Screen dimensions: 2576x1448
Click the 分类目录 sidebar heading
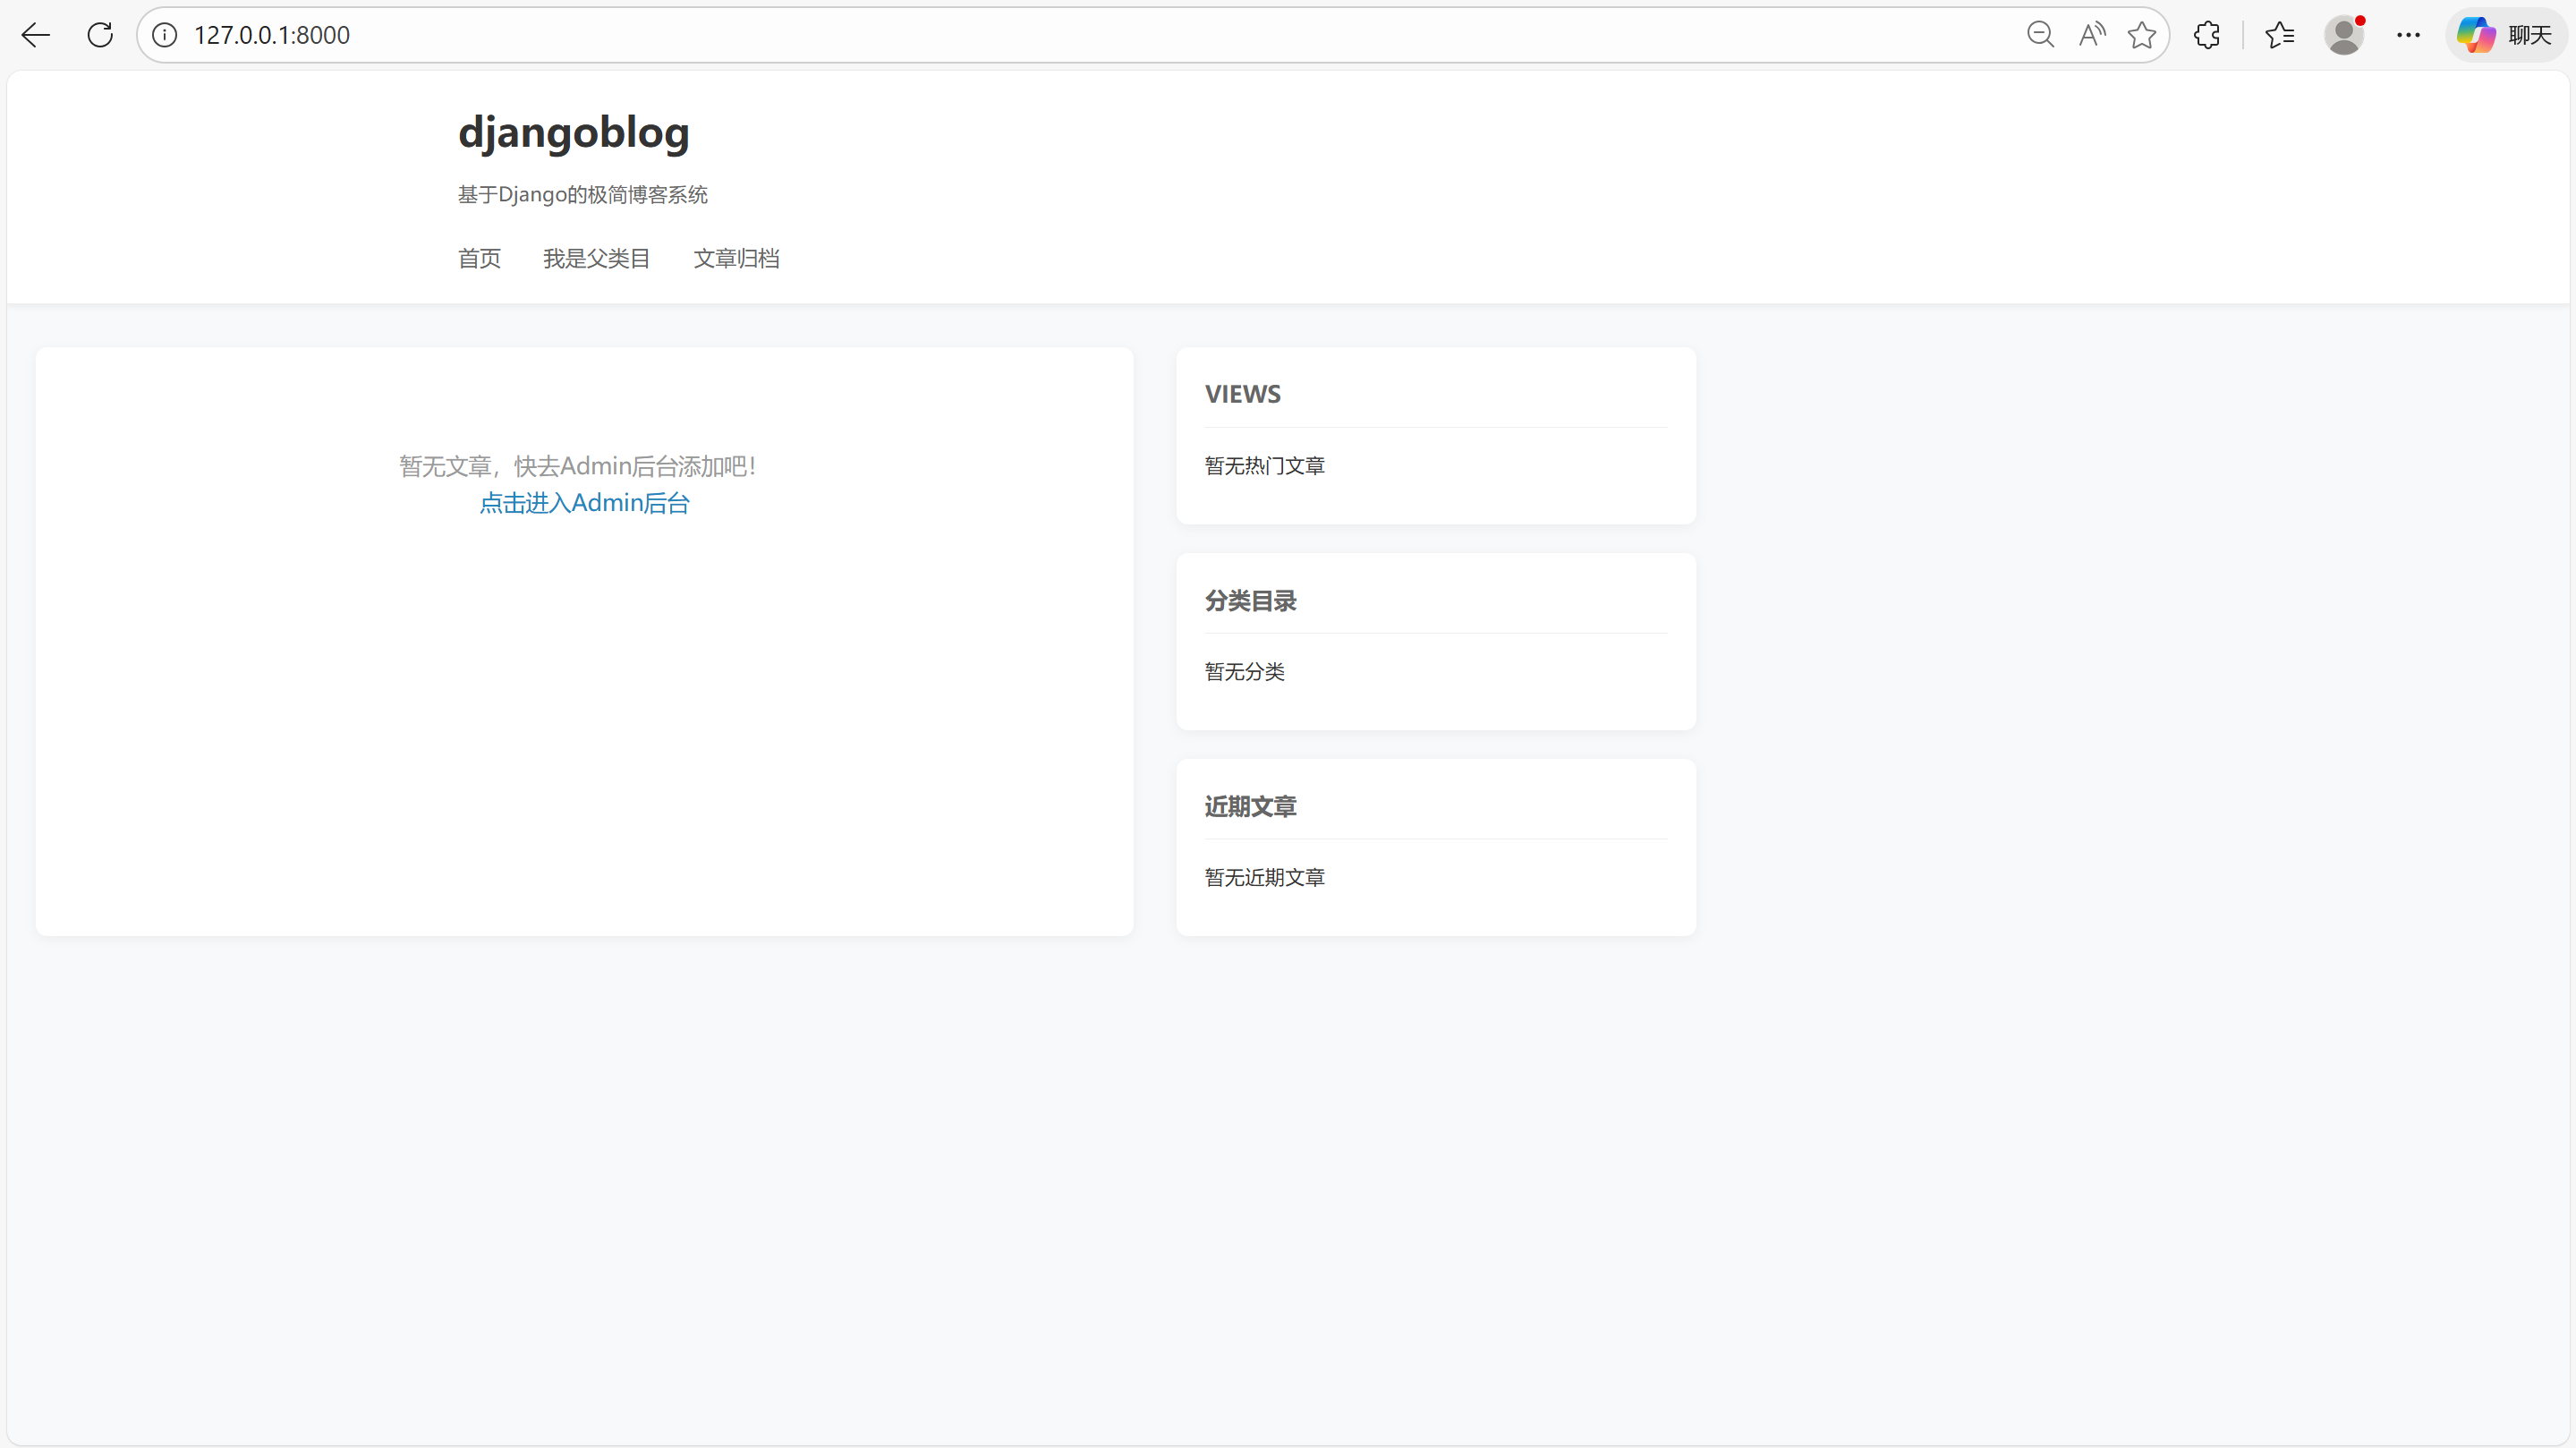1250,601
